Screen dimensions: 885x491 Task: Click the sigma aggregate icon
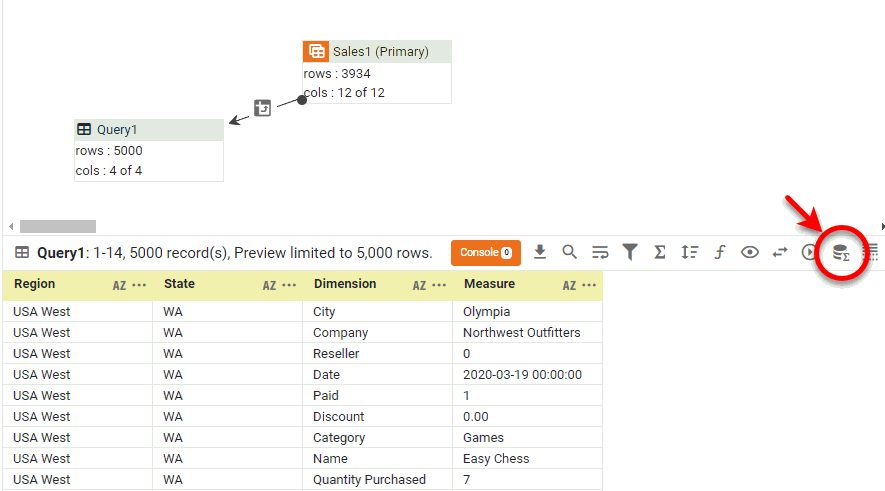click(660, 253)
